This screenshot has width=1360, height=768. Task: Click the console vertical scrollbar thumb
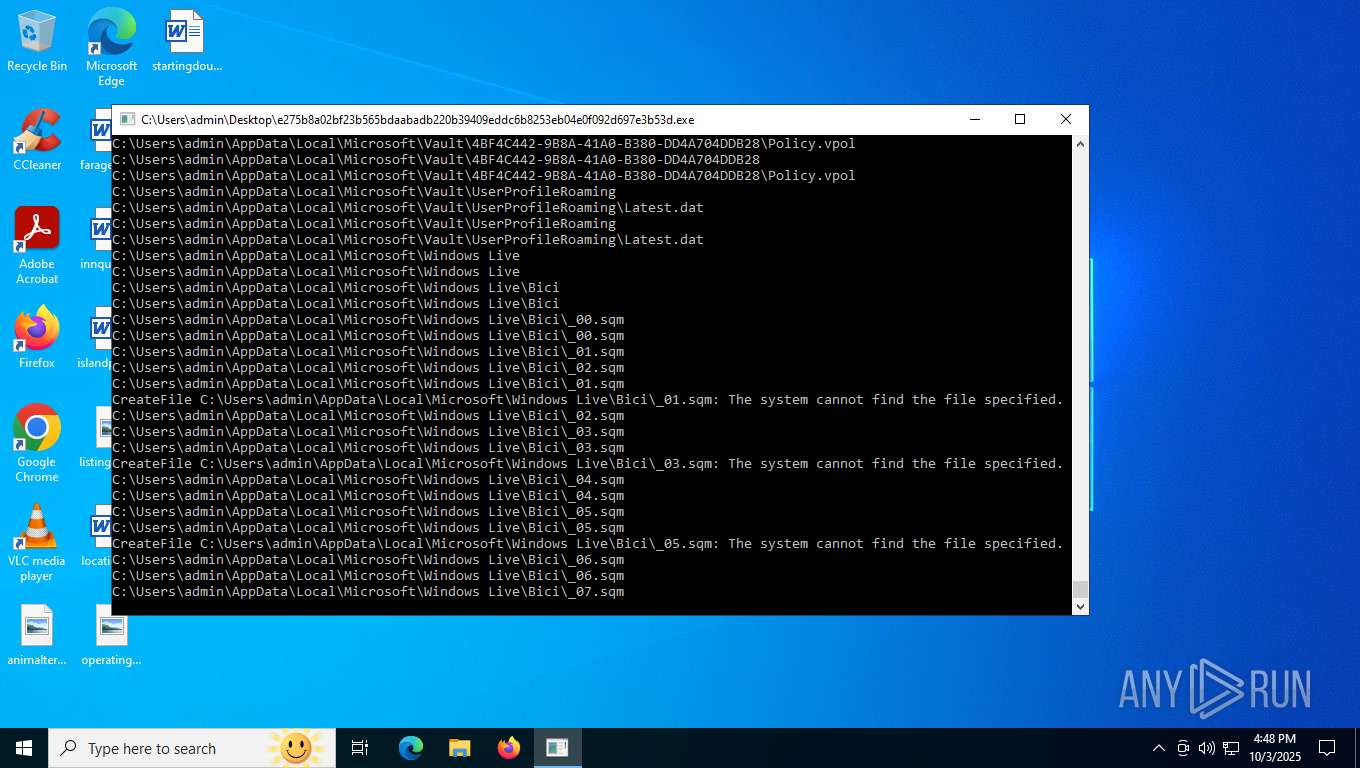coord(1080,589)
